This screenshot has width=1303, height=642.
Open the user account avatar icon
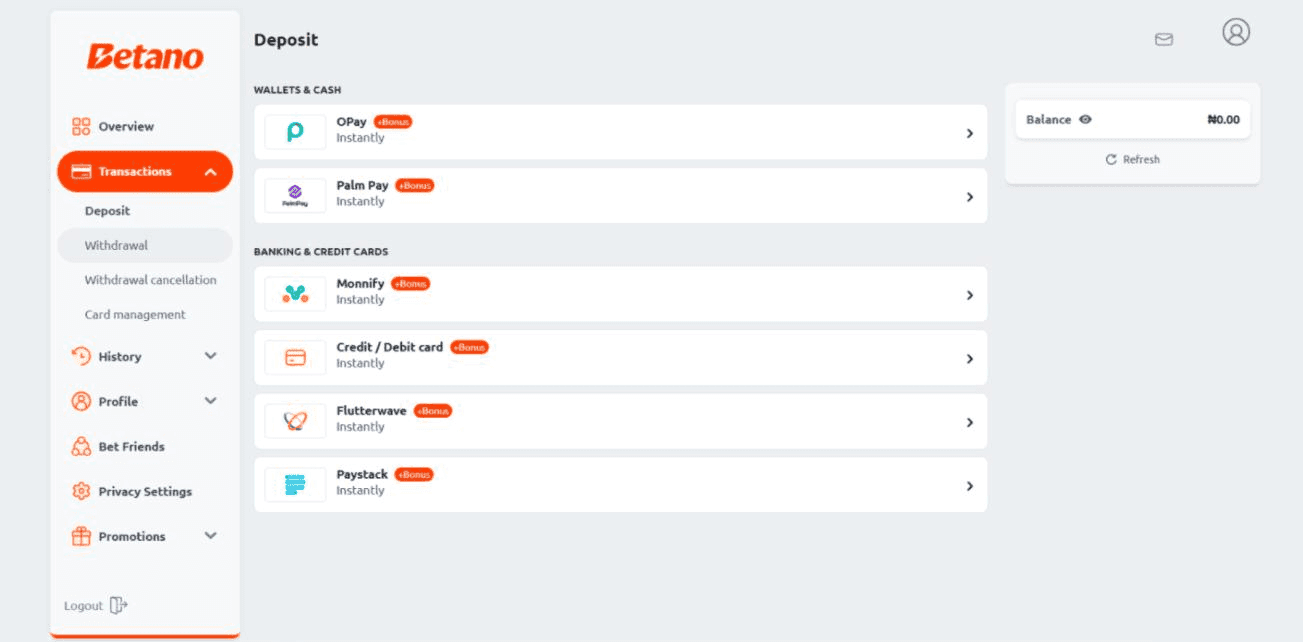1236,32
